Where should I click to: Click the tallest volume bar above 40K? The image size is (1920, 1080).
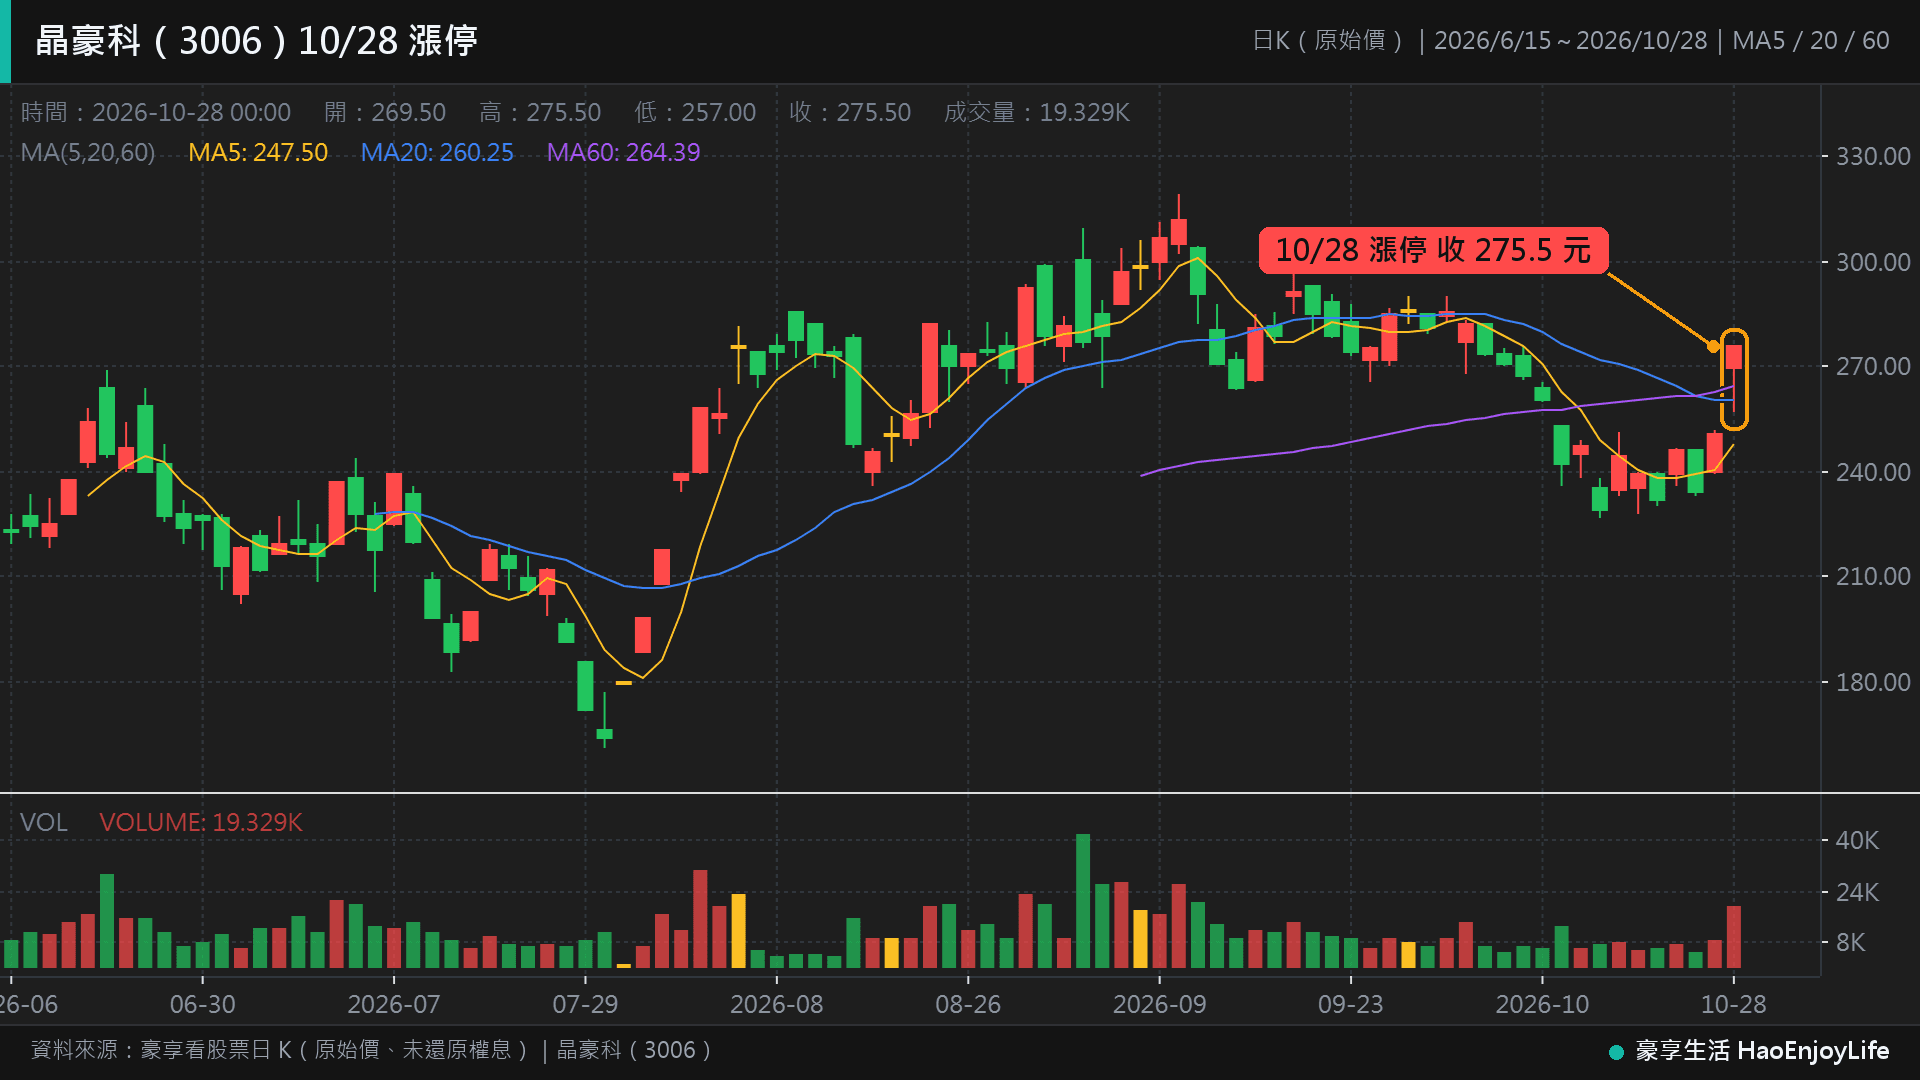pyautogui.click(x=1083, y=900)
